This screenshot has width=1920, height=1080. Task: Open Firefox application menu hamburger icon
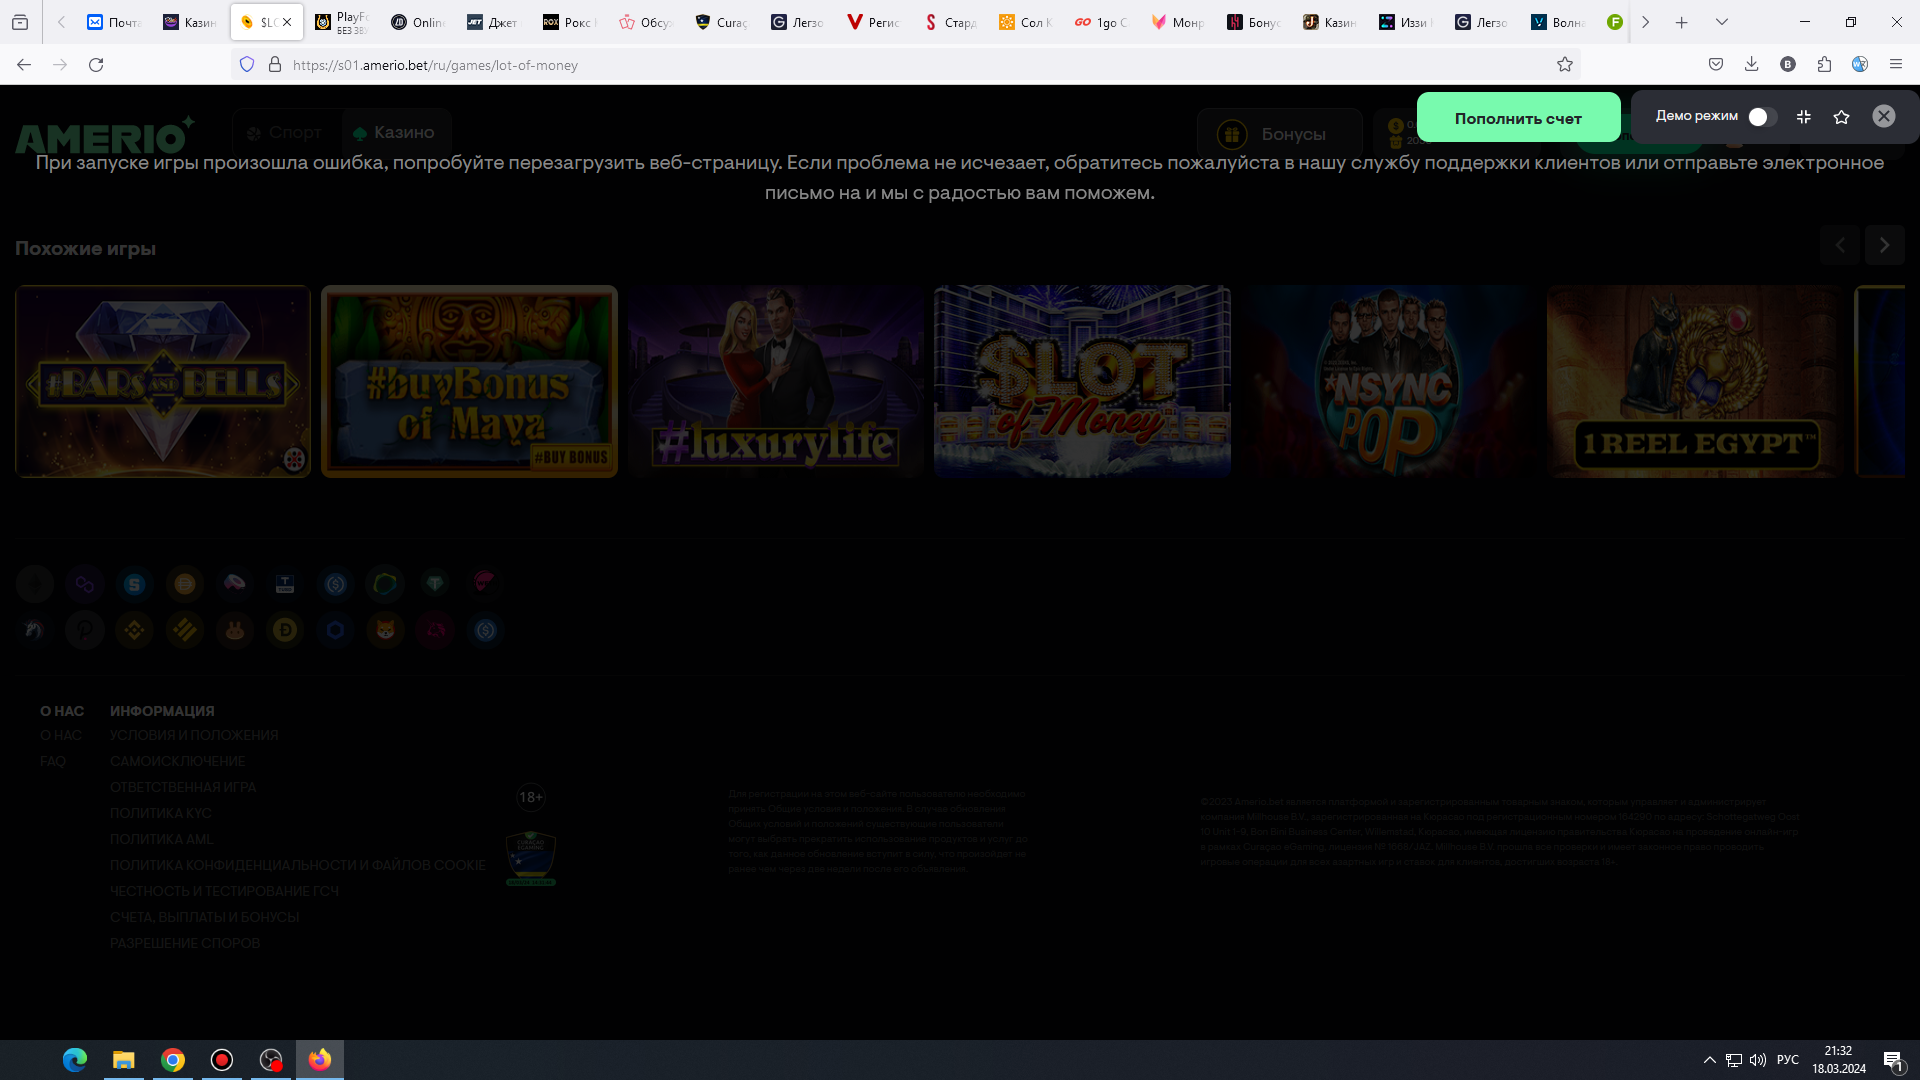click(1896, 65)
